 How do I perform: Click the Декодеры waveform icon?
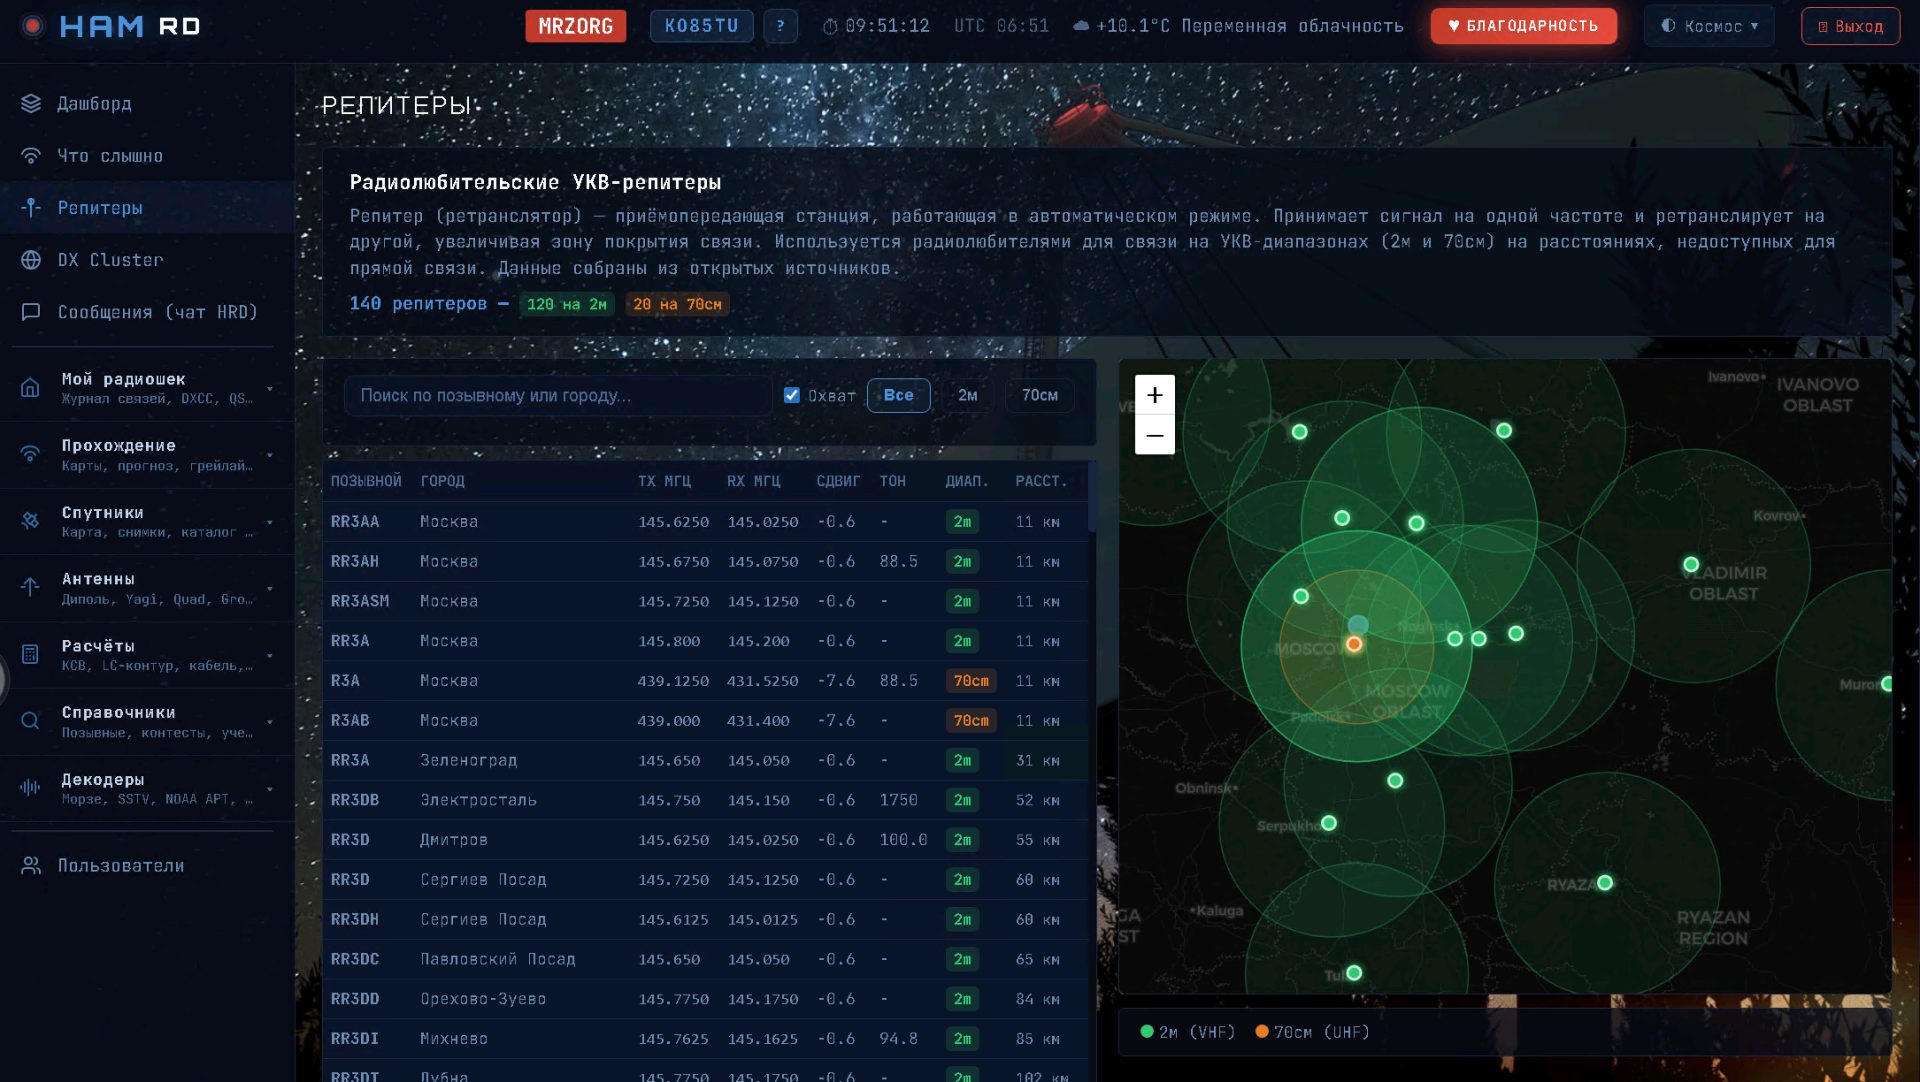point(31,788)
